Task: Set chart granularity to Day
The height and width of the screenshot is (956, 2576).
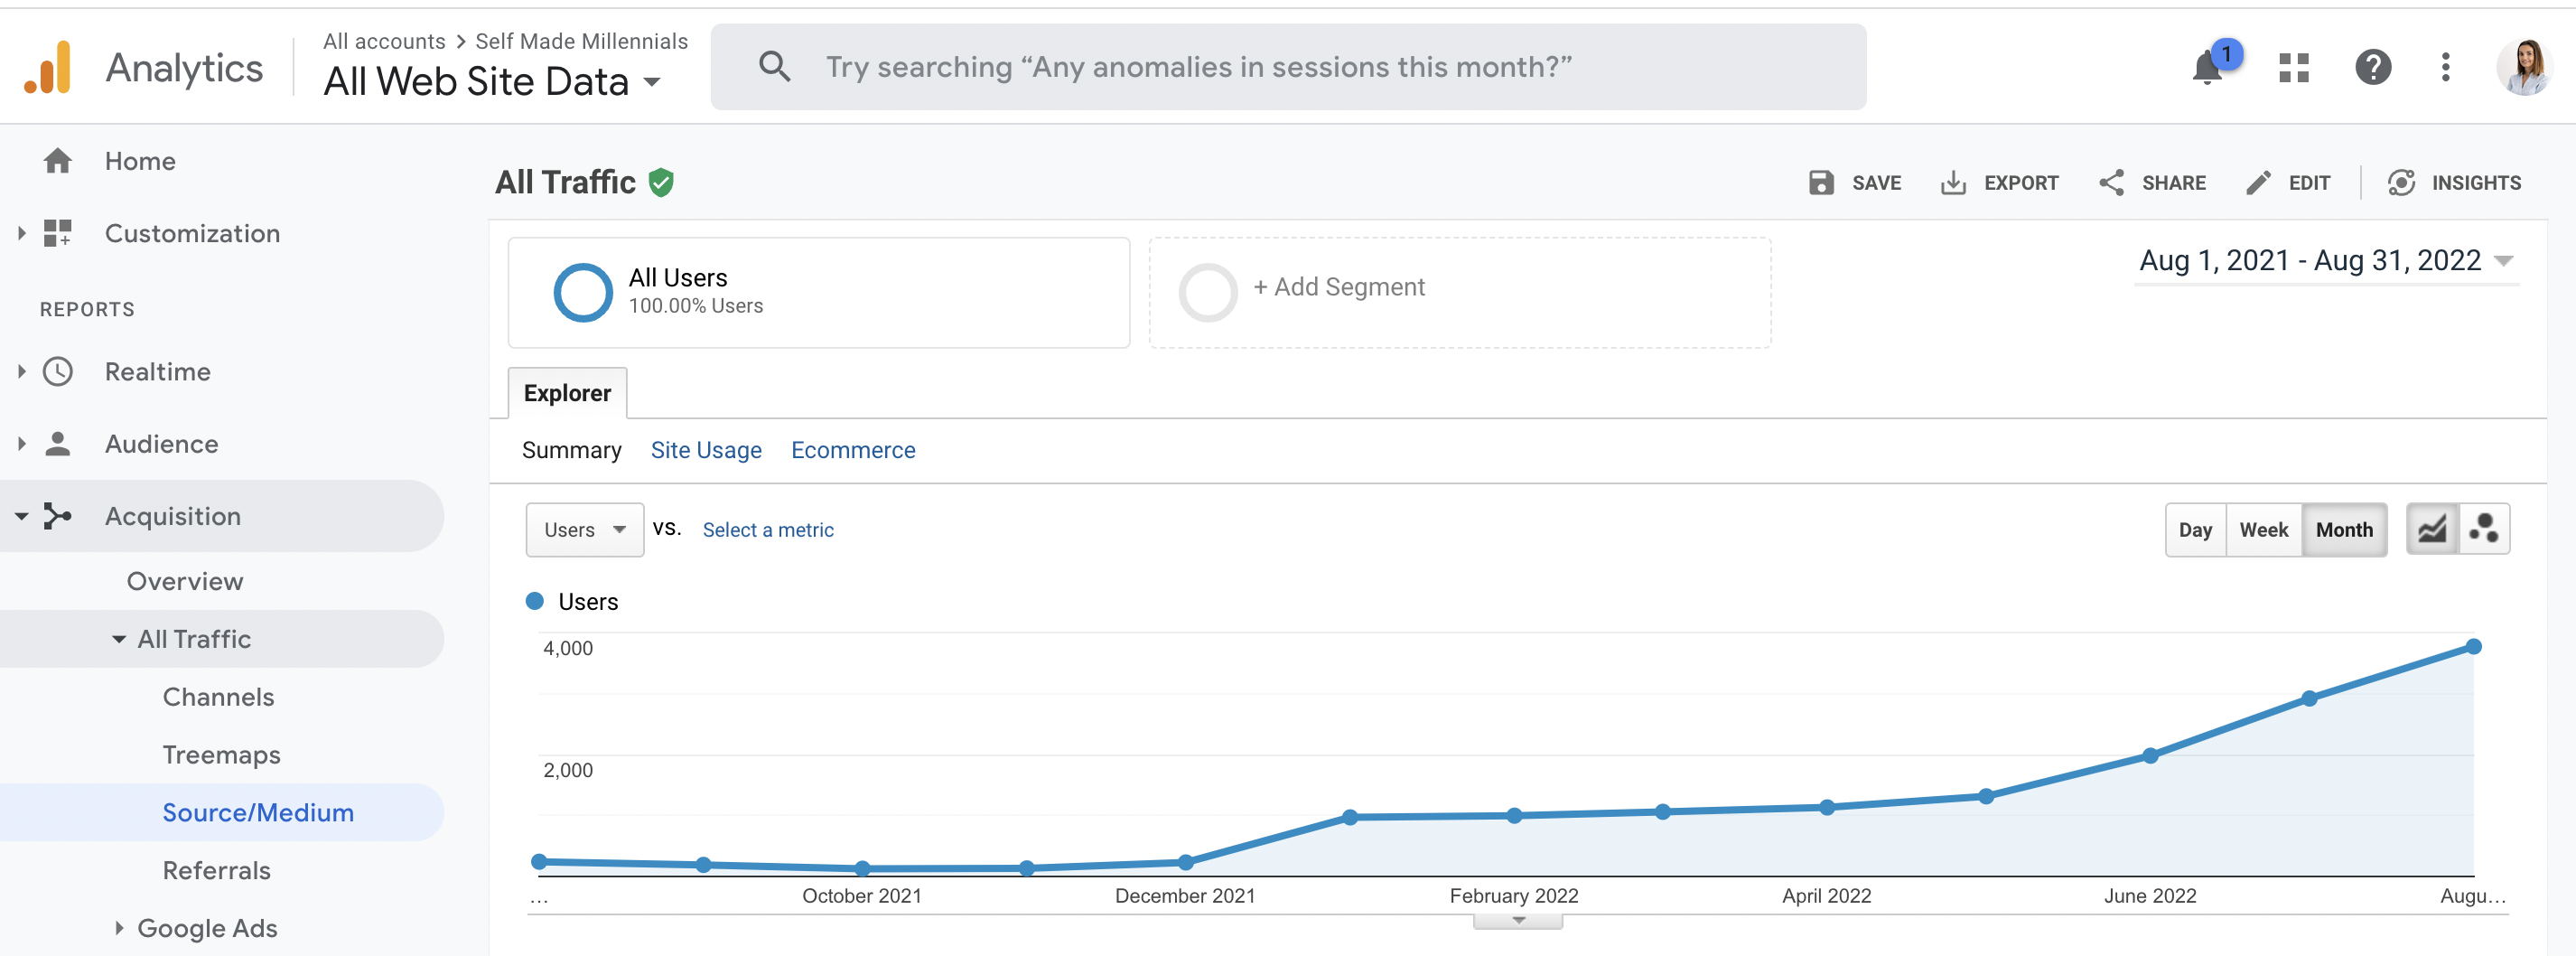Action: tap(2195, 530)
